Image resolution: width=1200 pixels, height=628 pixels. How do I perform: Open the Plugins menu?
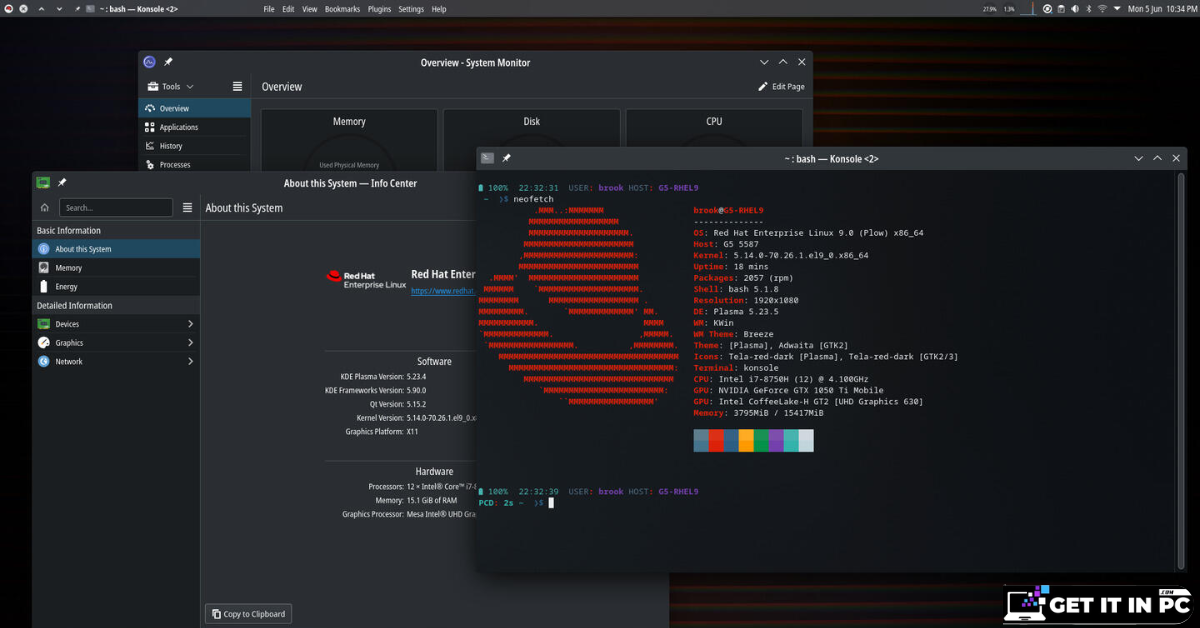(379, 9)
